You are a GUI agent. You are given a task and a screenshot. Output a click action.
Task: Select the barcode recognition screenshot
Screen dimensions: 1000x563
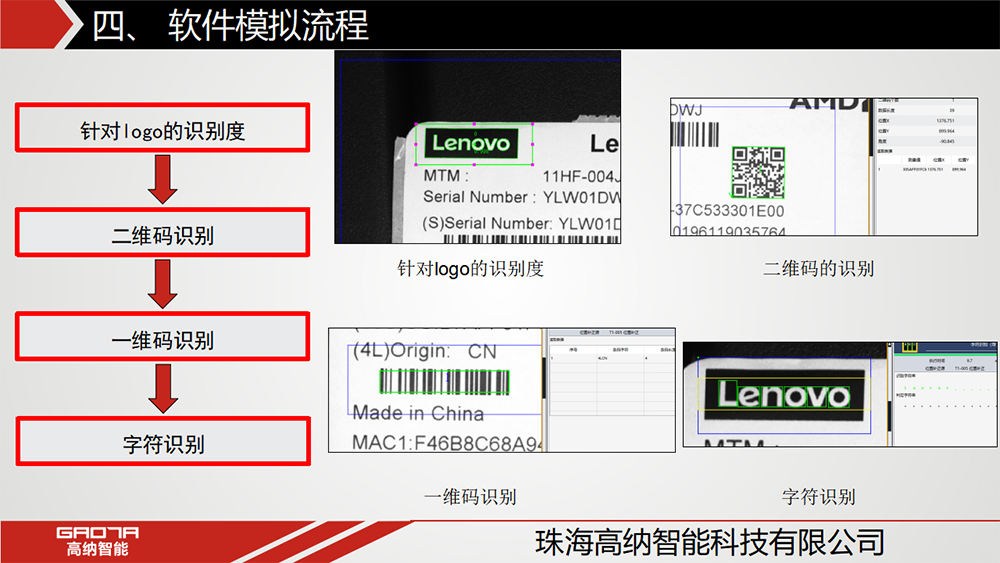[x=502, y=390]
